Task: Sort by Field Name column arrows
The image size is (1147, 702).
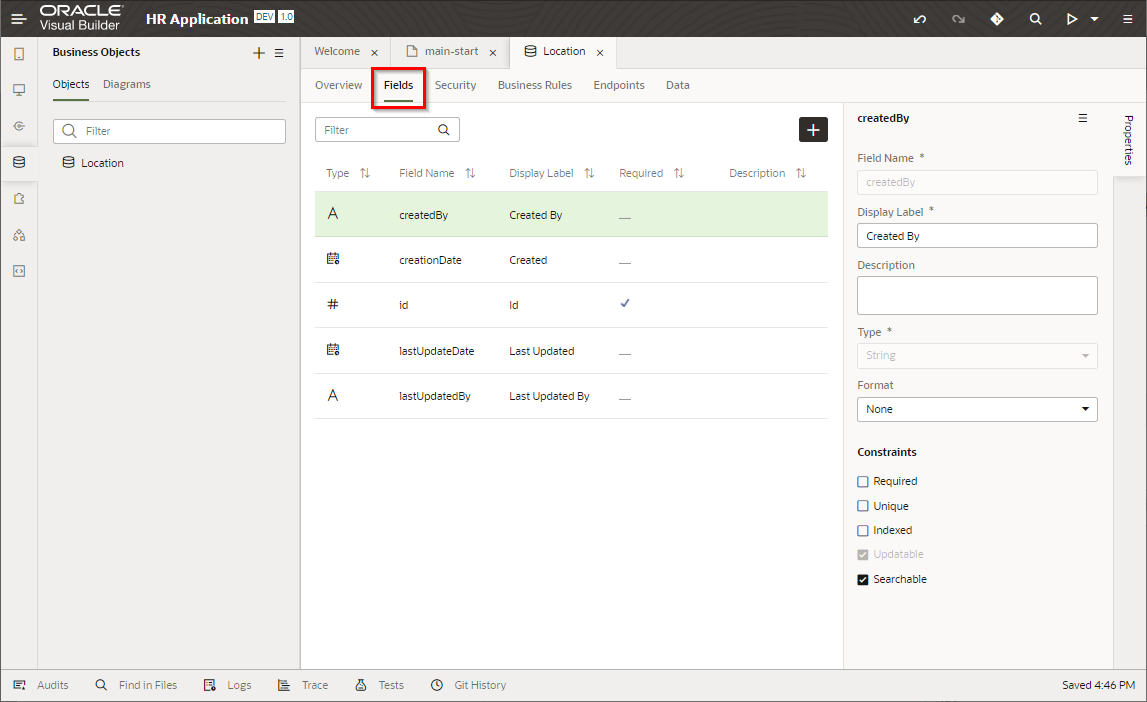Action: point(470,173)
